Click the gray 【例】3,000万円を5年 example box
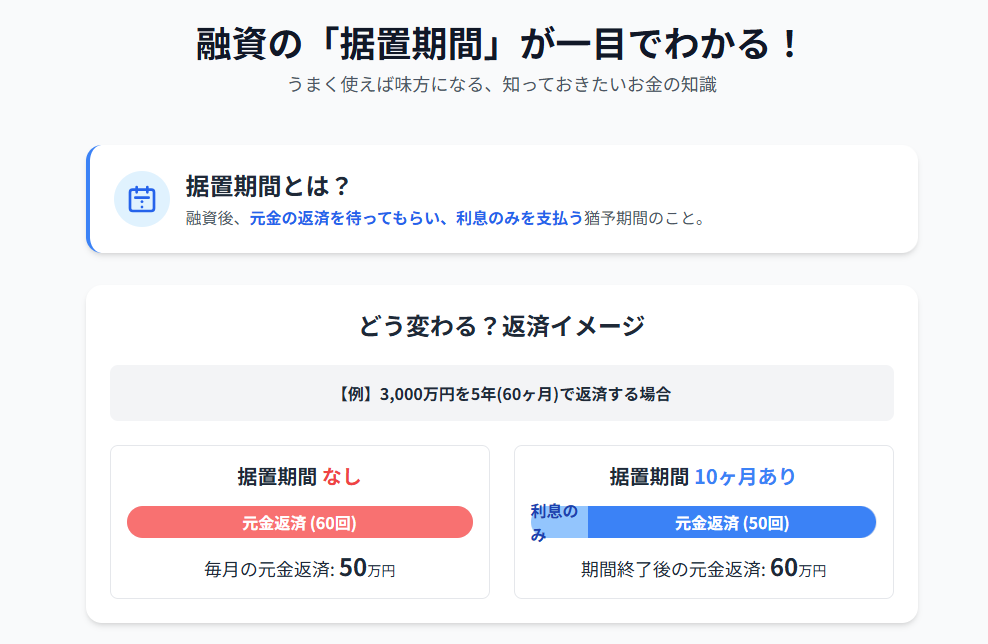The height and width of the screenshot is (644, 988). tap(502, 393)
